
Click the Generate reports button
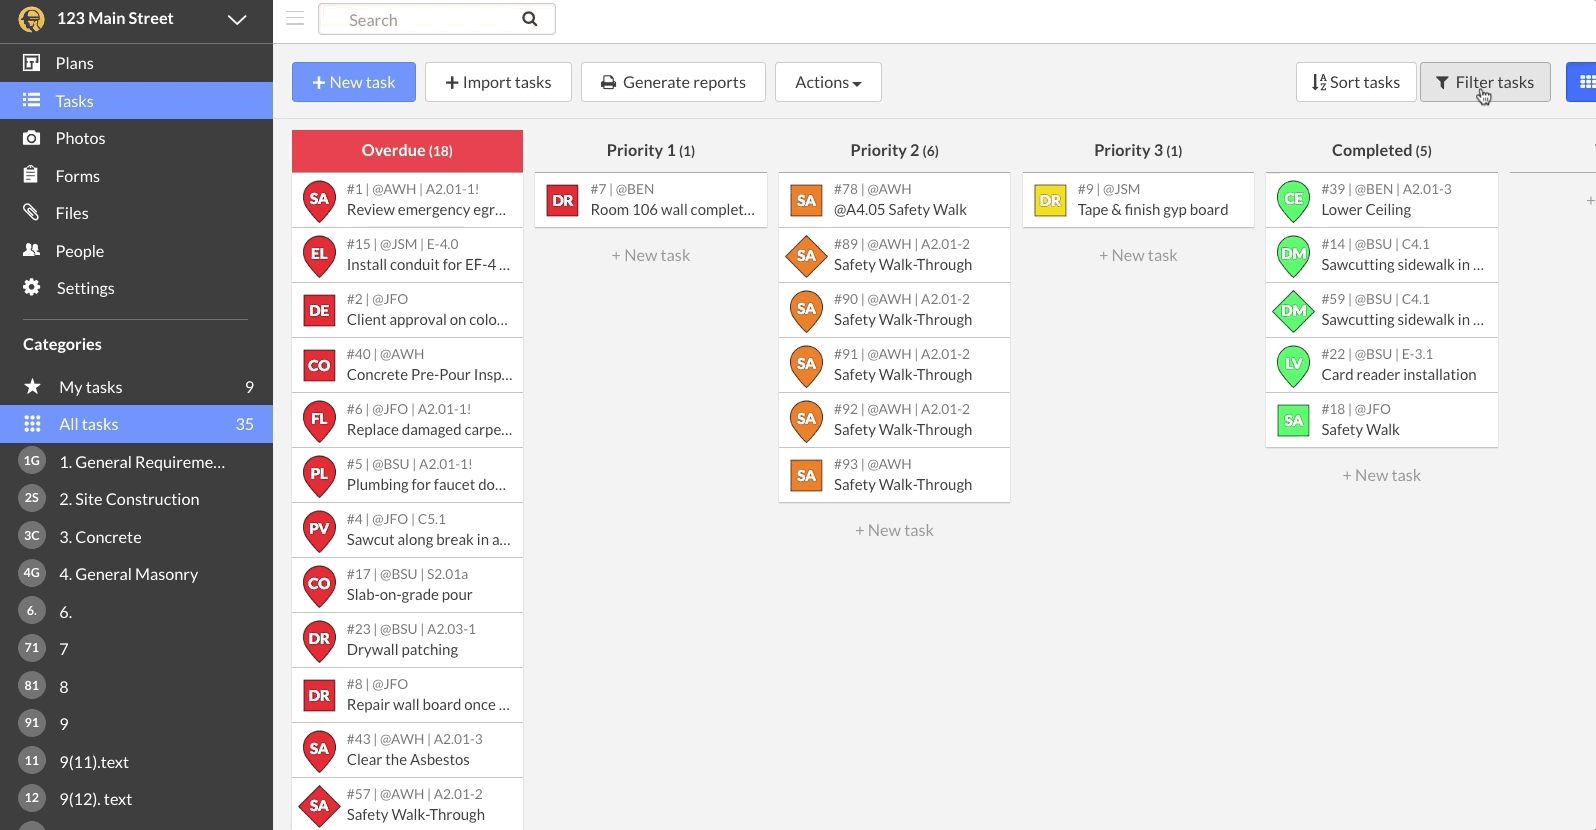[673, 82]
